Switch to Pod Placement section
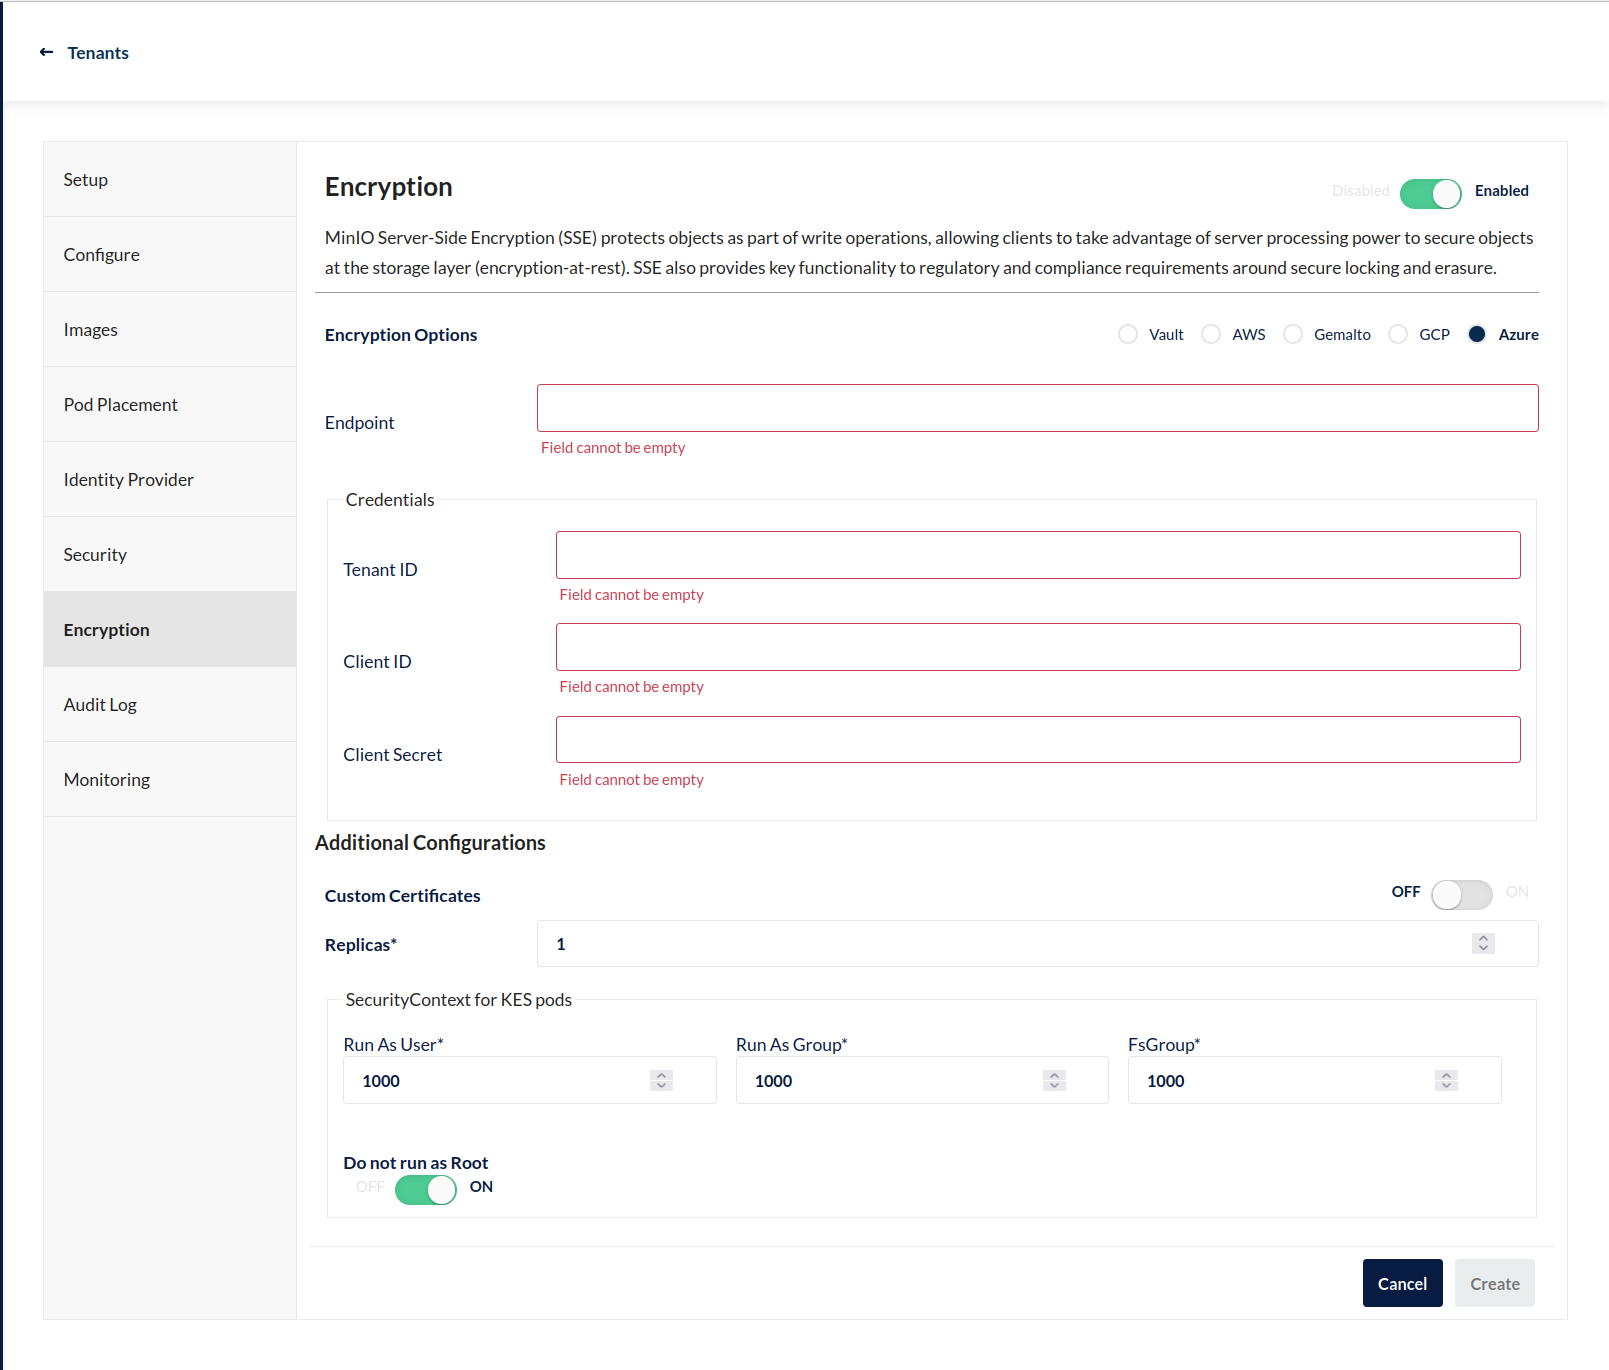The width and height of the screenshot is (1609, 1370). 170,404
